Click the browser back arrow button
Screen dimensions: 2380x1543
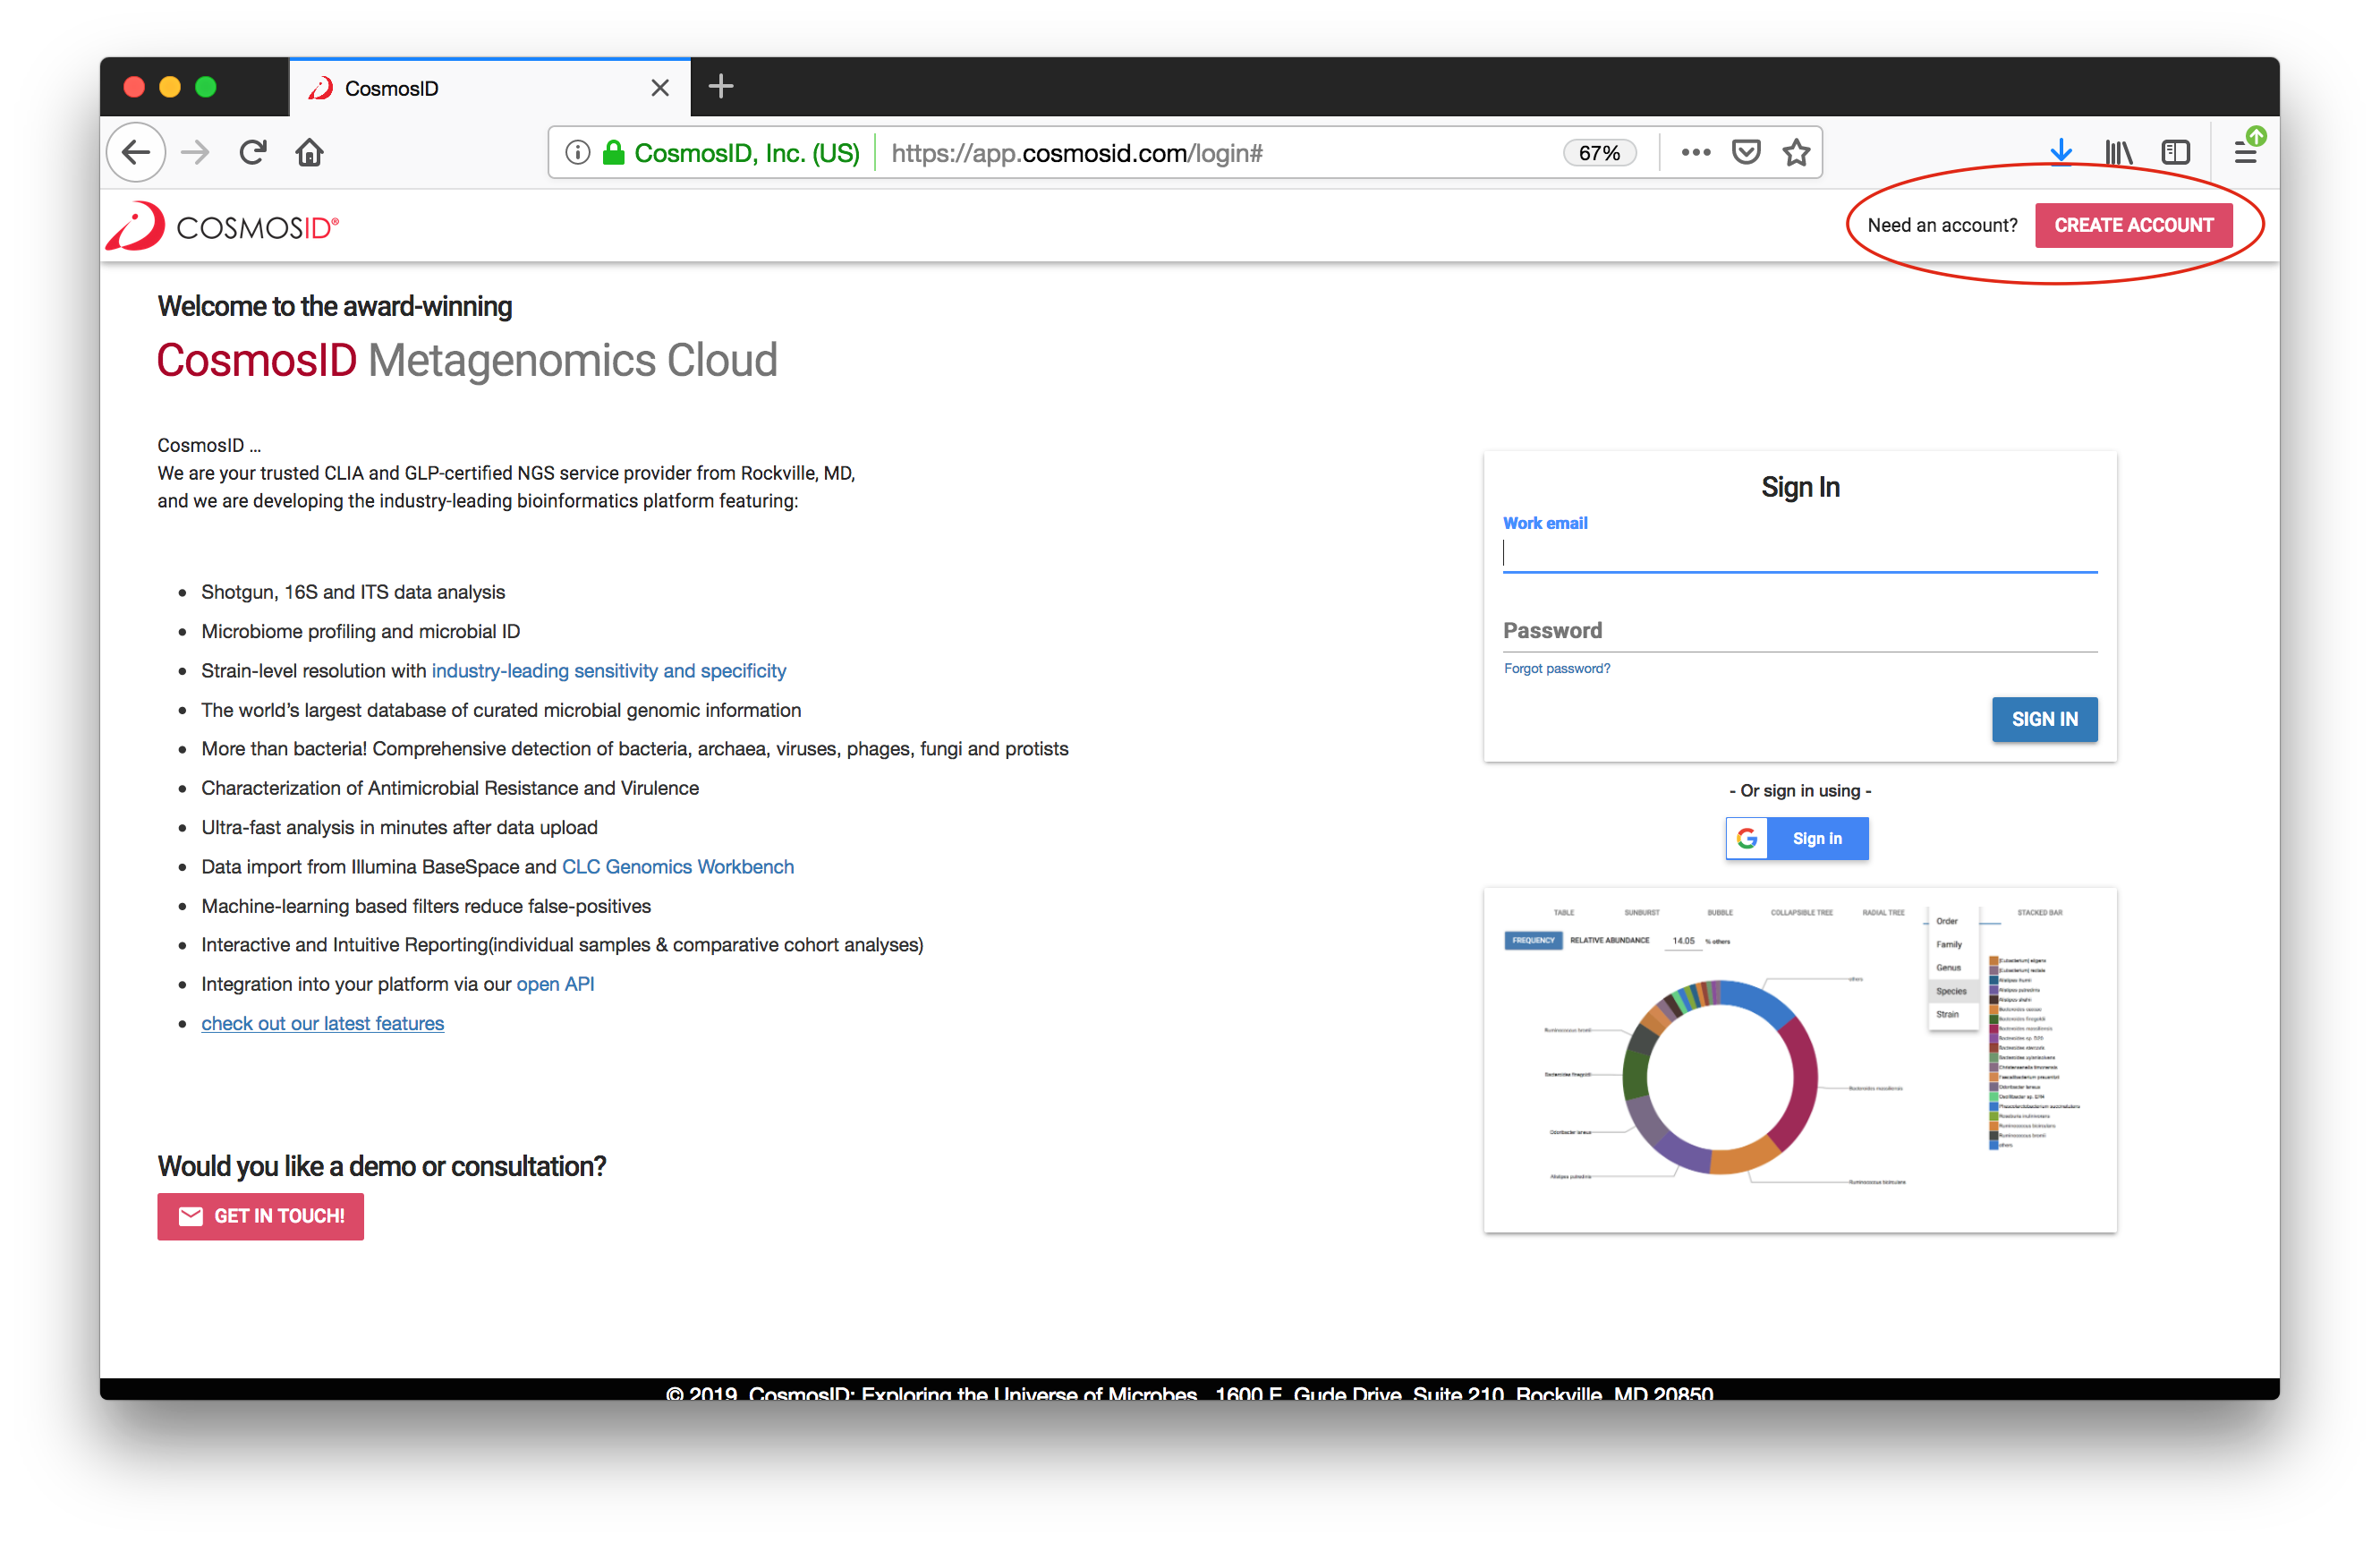136,152
